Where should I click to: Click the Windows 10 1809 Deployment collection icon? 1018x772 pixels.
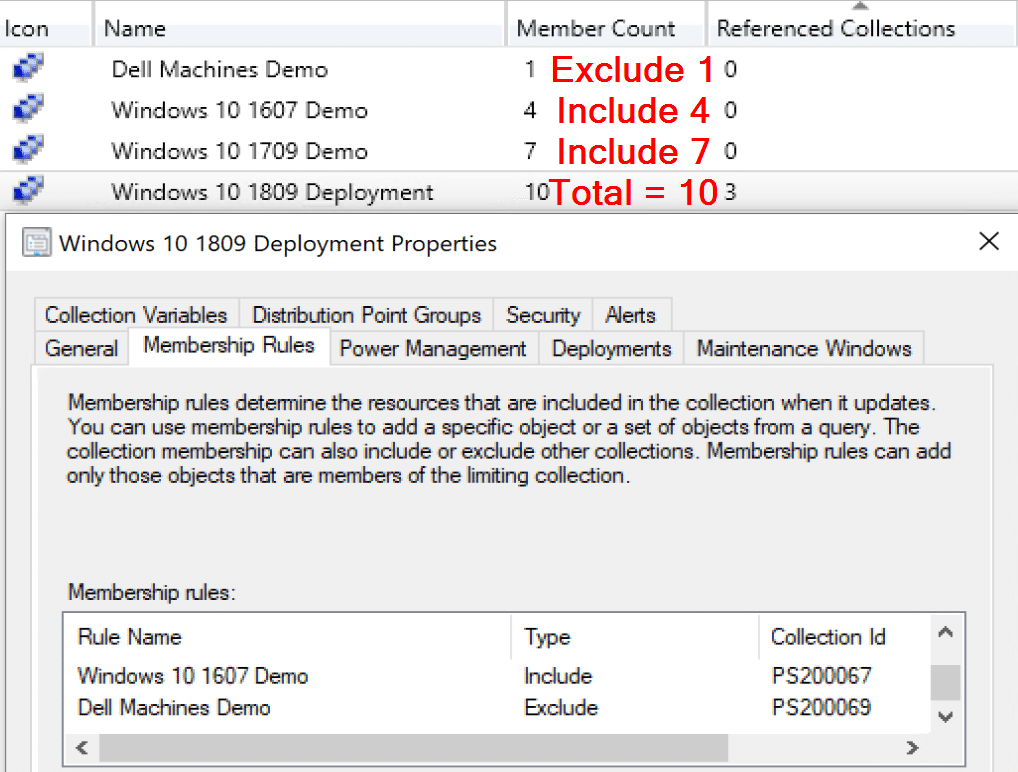[x=27, y=191]
